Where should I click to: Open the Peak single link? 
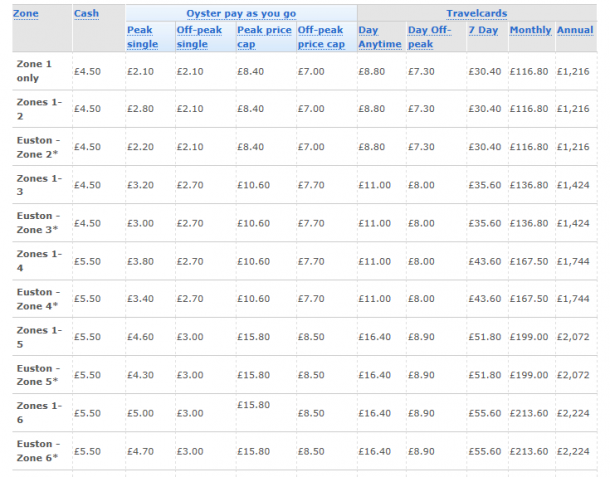click(142, 37)
